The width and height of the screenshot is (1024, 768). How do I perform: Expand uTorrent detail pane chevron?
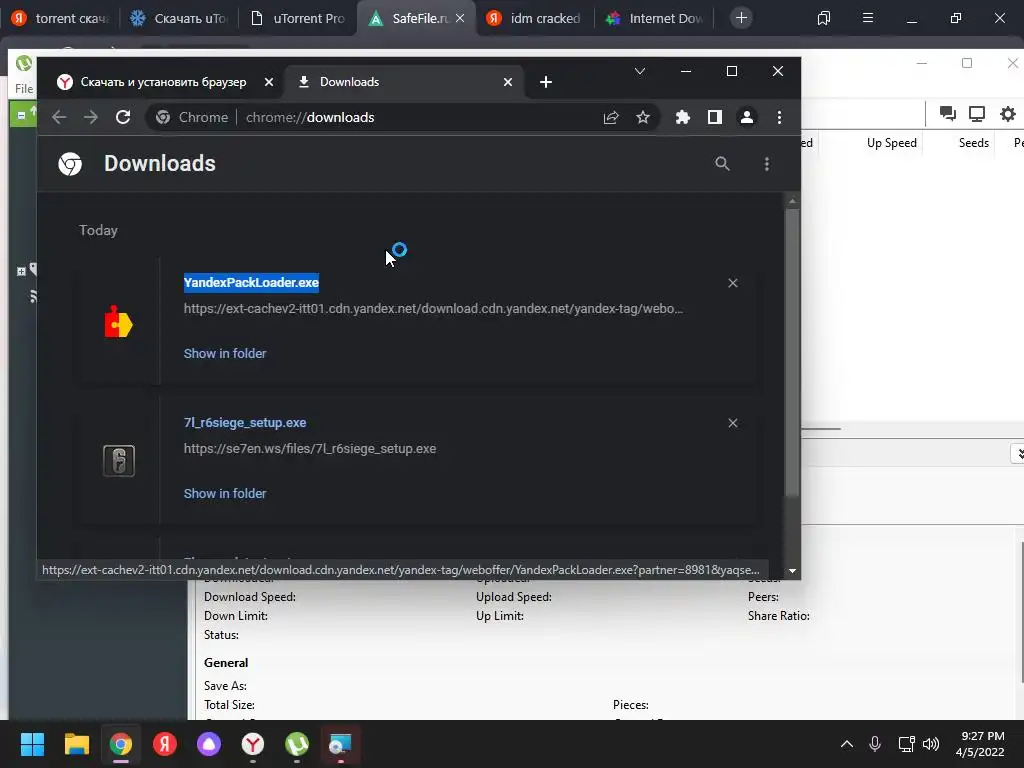[x=1019, y=453]
